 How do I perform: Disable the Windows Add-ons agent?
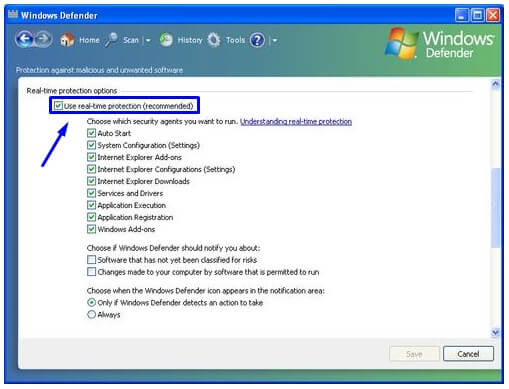click(x=91, y=229)
